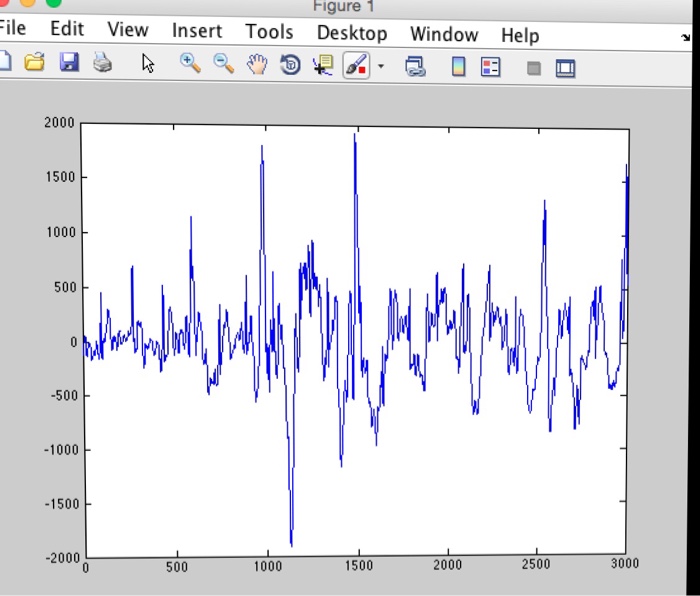This screenshot has height=596, width=700.
Task: Open a file with the folder icon
Action: pos(34,62)
